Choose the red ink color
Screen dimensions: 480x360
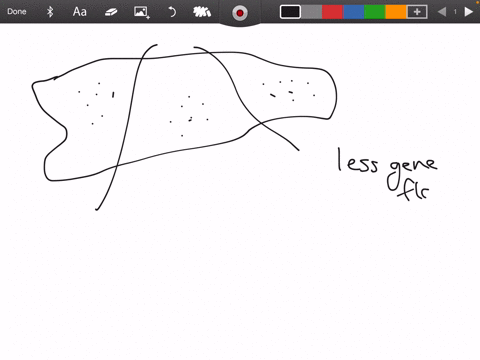(x=332, y=12)
